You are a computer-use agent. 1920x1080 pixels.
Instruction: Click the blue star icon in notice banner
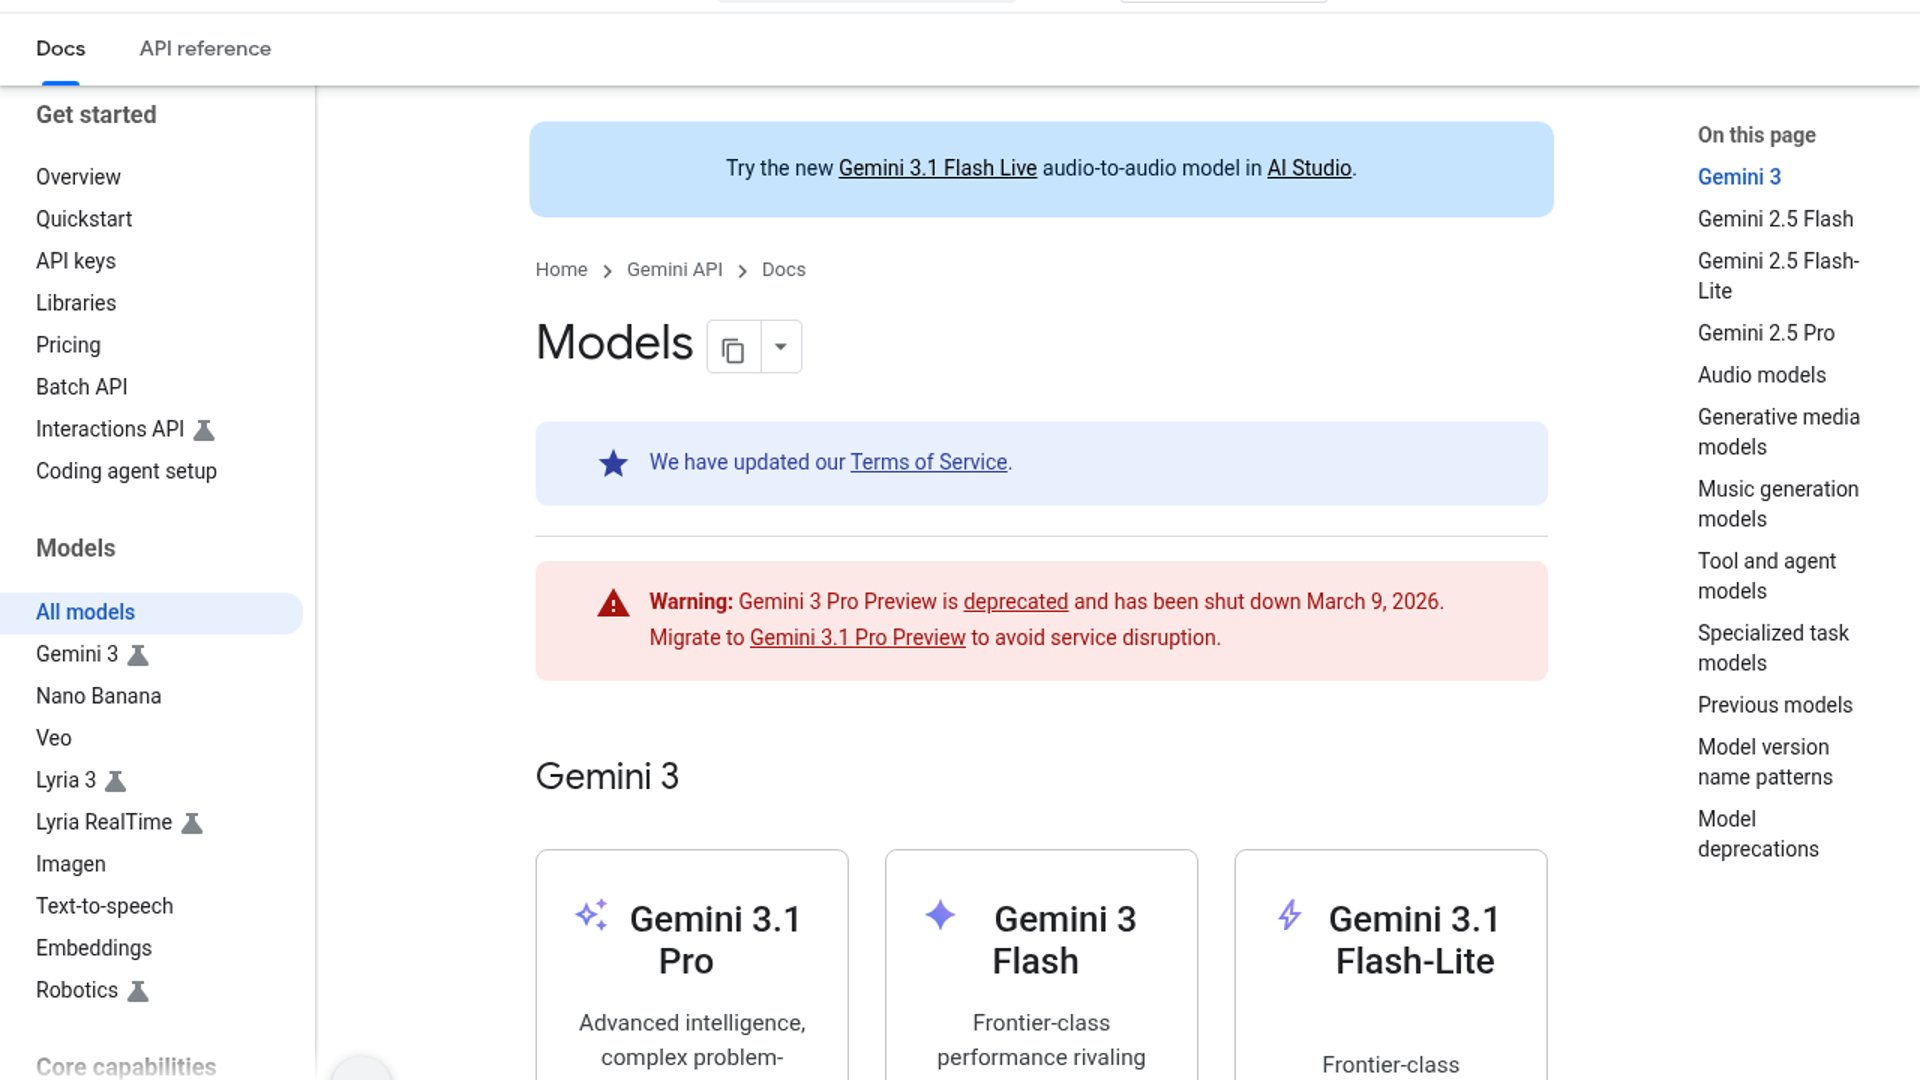pos(613,463)
